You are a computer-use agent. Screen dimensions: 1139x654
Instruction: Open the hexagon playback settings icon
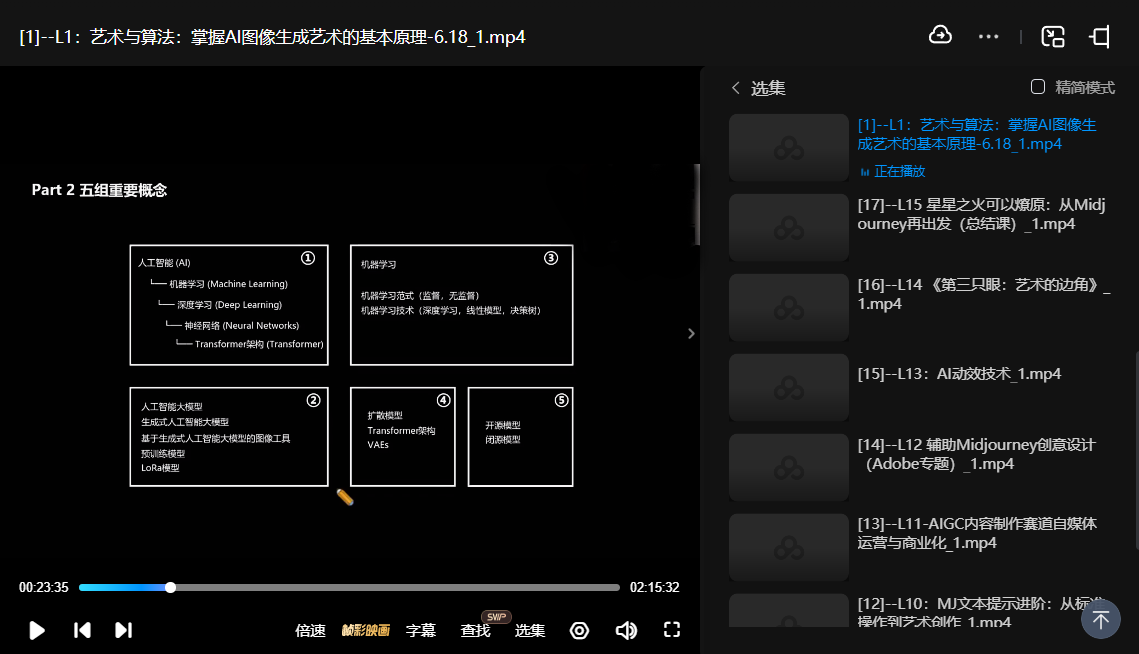(x=579, y=630)
